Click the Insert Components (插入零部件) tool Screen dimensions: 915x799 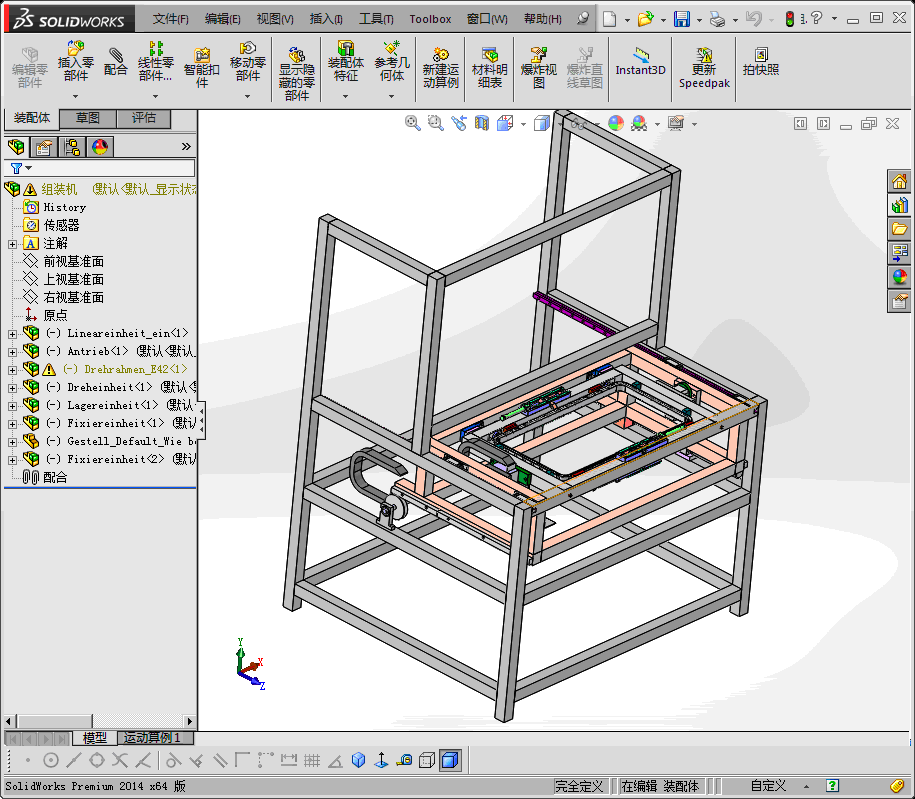pyautogui.click(x=76, y=62)
